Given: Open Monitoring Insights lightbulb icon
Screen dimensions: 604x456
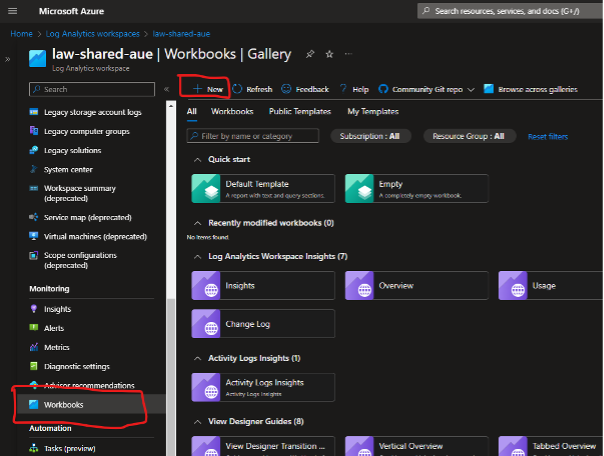Looking at the screenshot, I should coord(34,309).
